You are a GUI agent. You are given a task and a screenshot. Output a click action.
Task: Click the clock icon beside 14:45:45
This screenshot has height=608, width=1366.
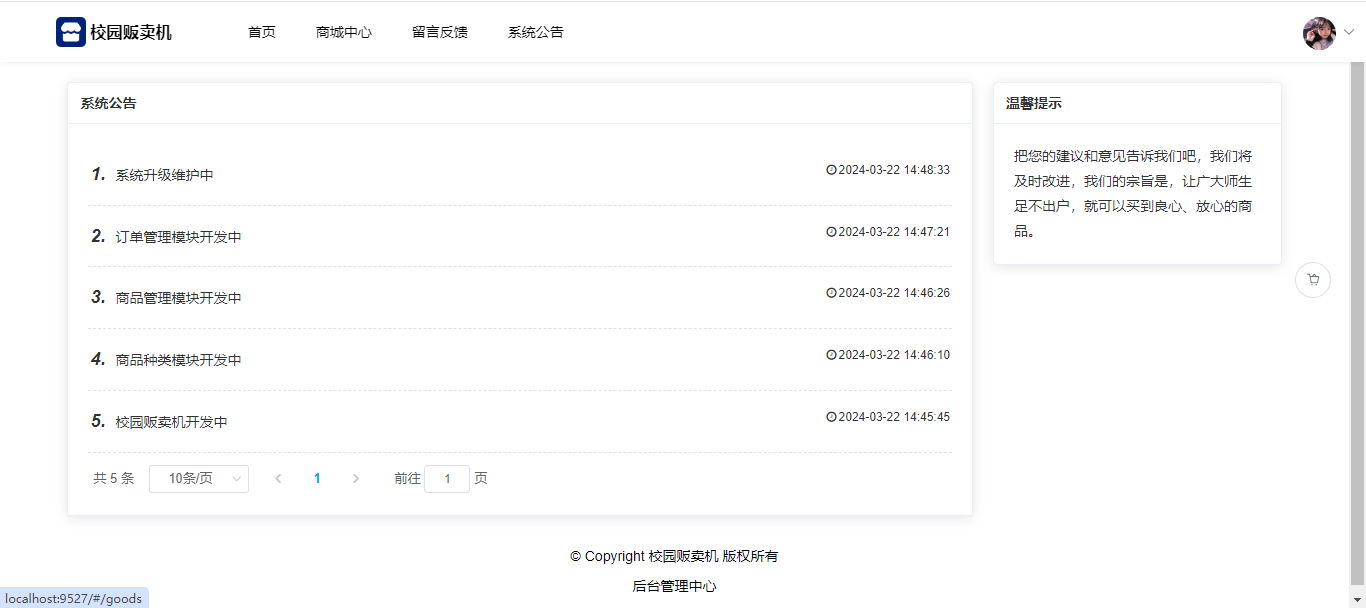click(831, 417)
